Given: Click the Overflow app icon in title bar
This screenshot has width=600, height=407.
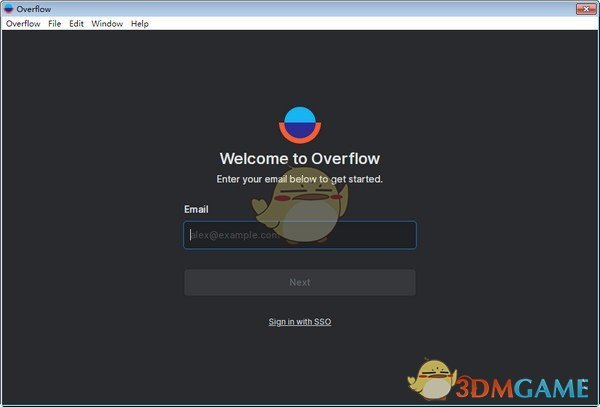Looking at the screenshot, I should point(9,8).
